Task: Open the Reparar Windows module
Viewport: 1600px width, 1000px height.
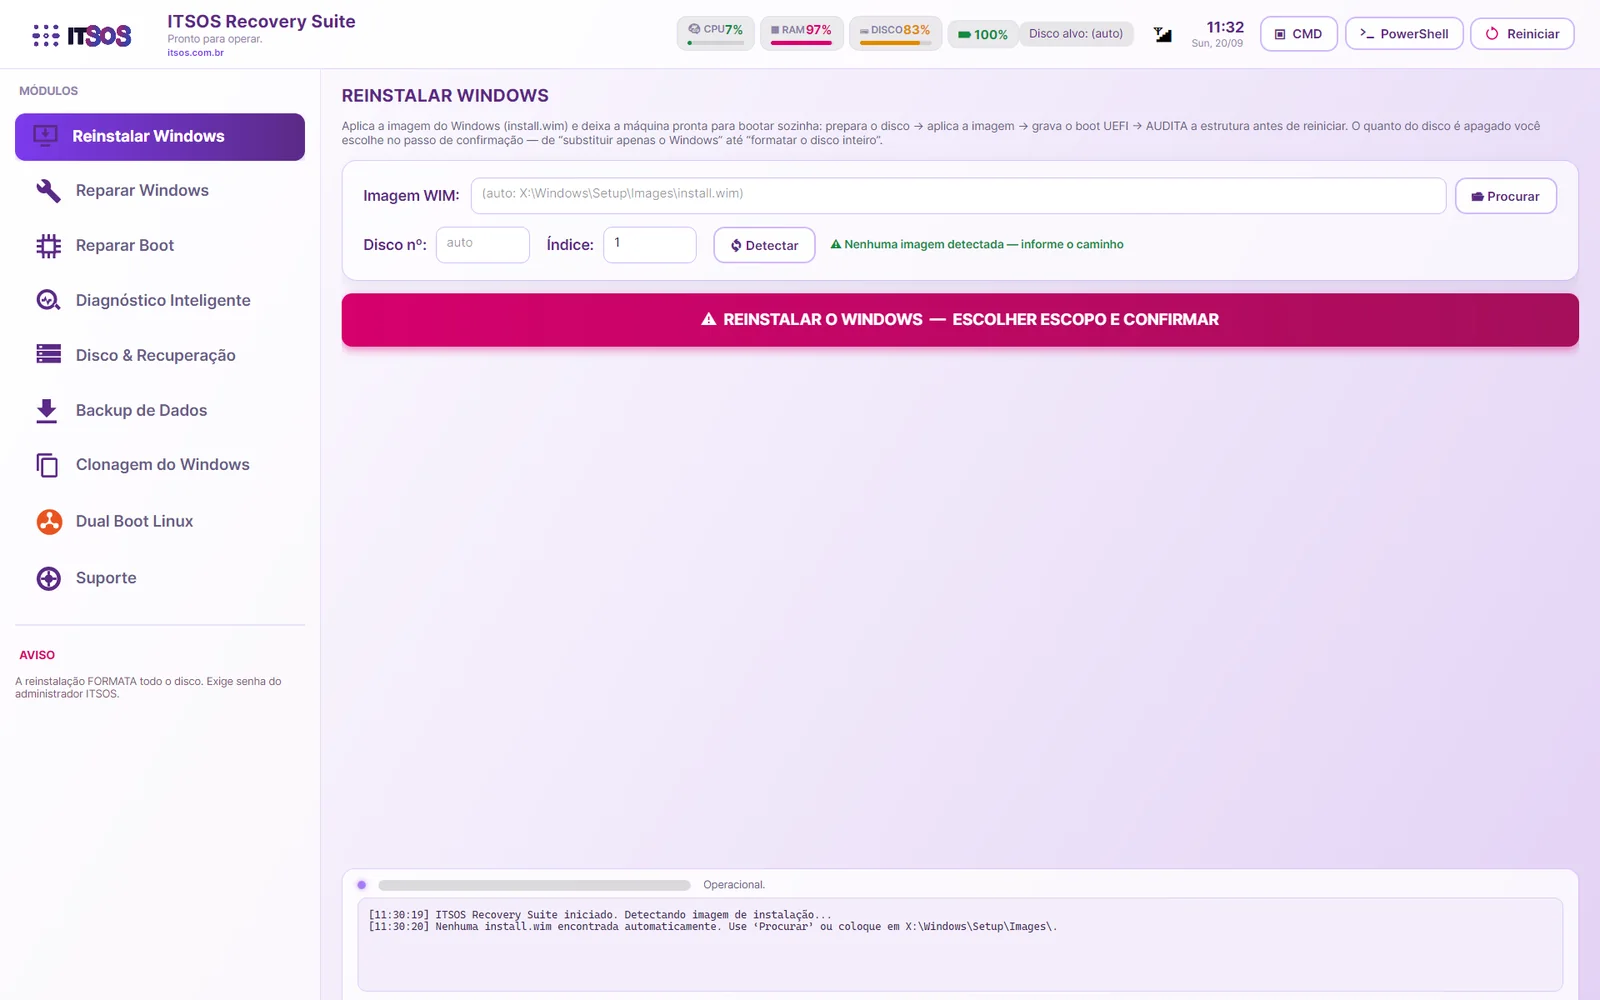Action: tap(160, 190)
